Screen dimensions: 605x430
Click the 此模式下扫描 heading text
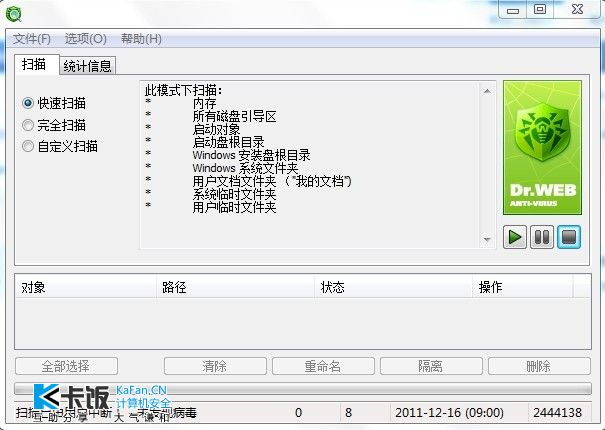pos(184,91)
